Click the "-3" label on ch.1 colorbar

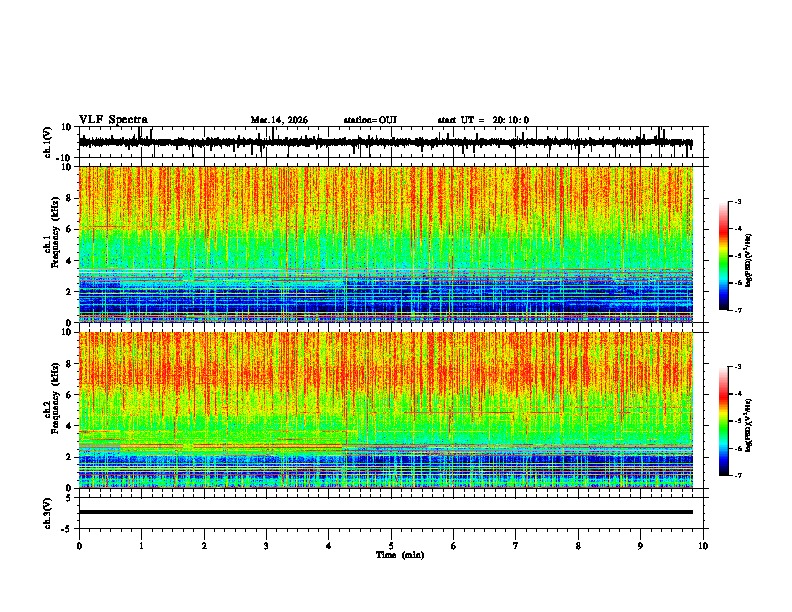coord(737,201)
